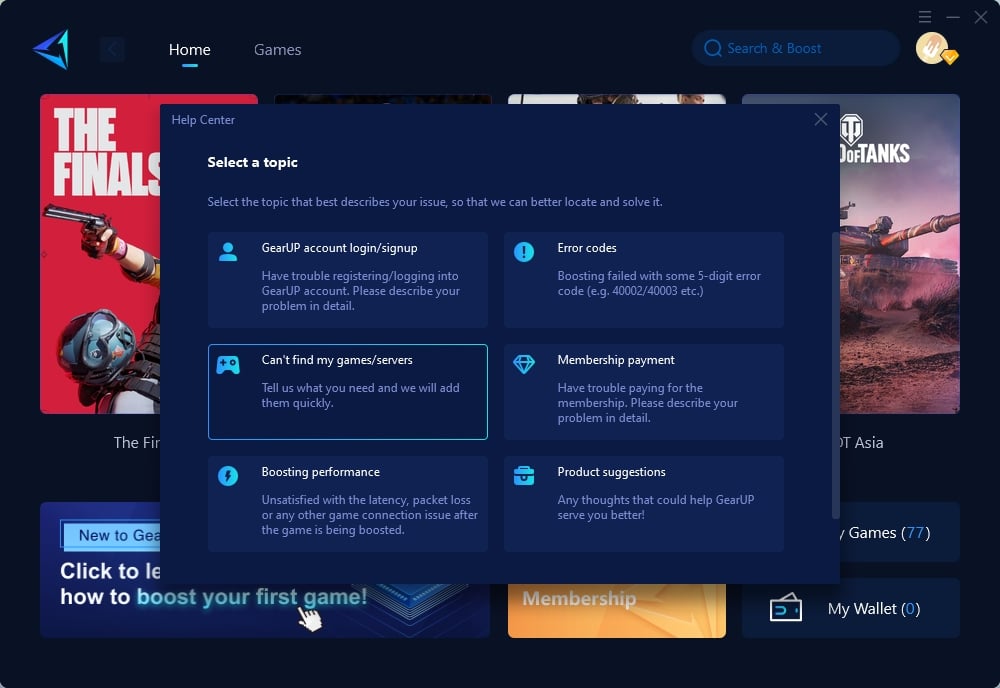Viewport: 1000px width, 688px height.
Task: Click 'Boosting failed with some 5-digit' description
Action: (659, 283)
